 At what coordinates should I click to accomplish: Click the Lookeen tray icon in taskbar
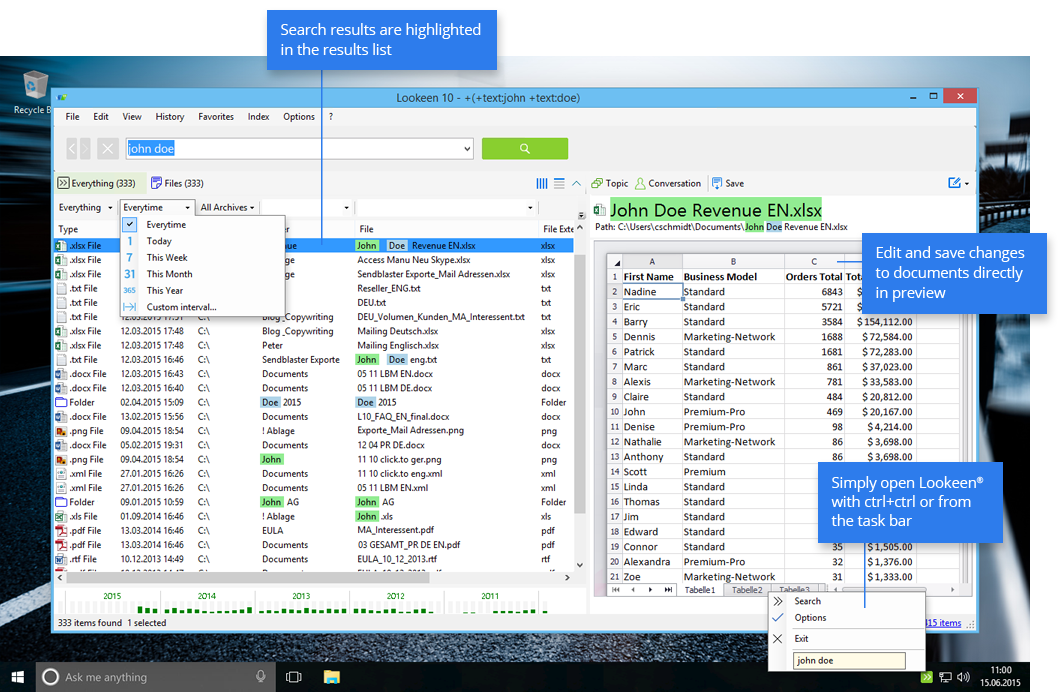pos(927,677)
